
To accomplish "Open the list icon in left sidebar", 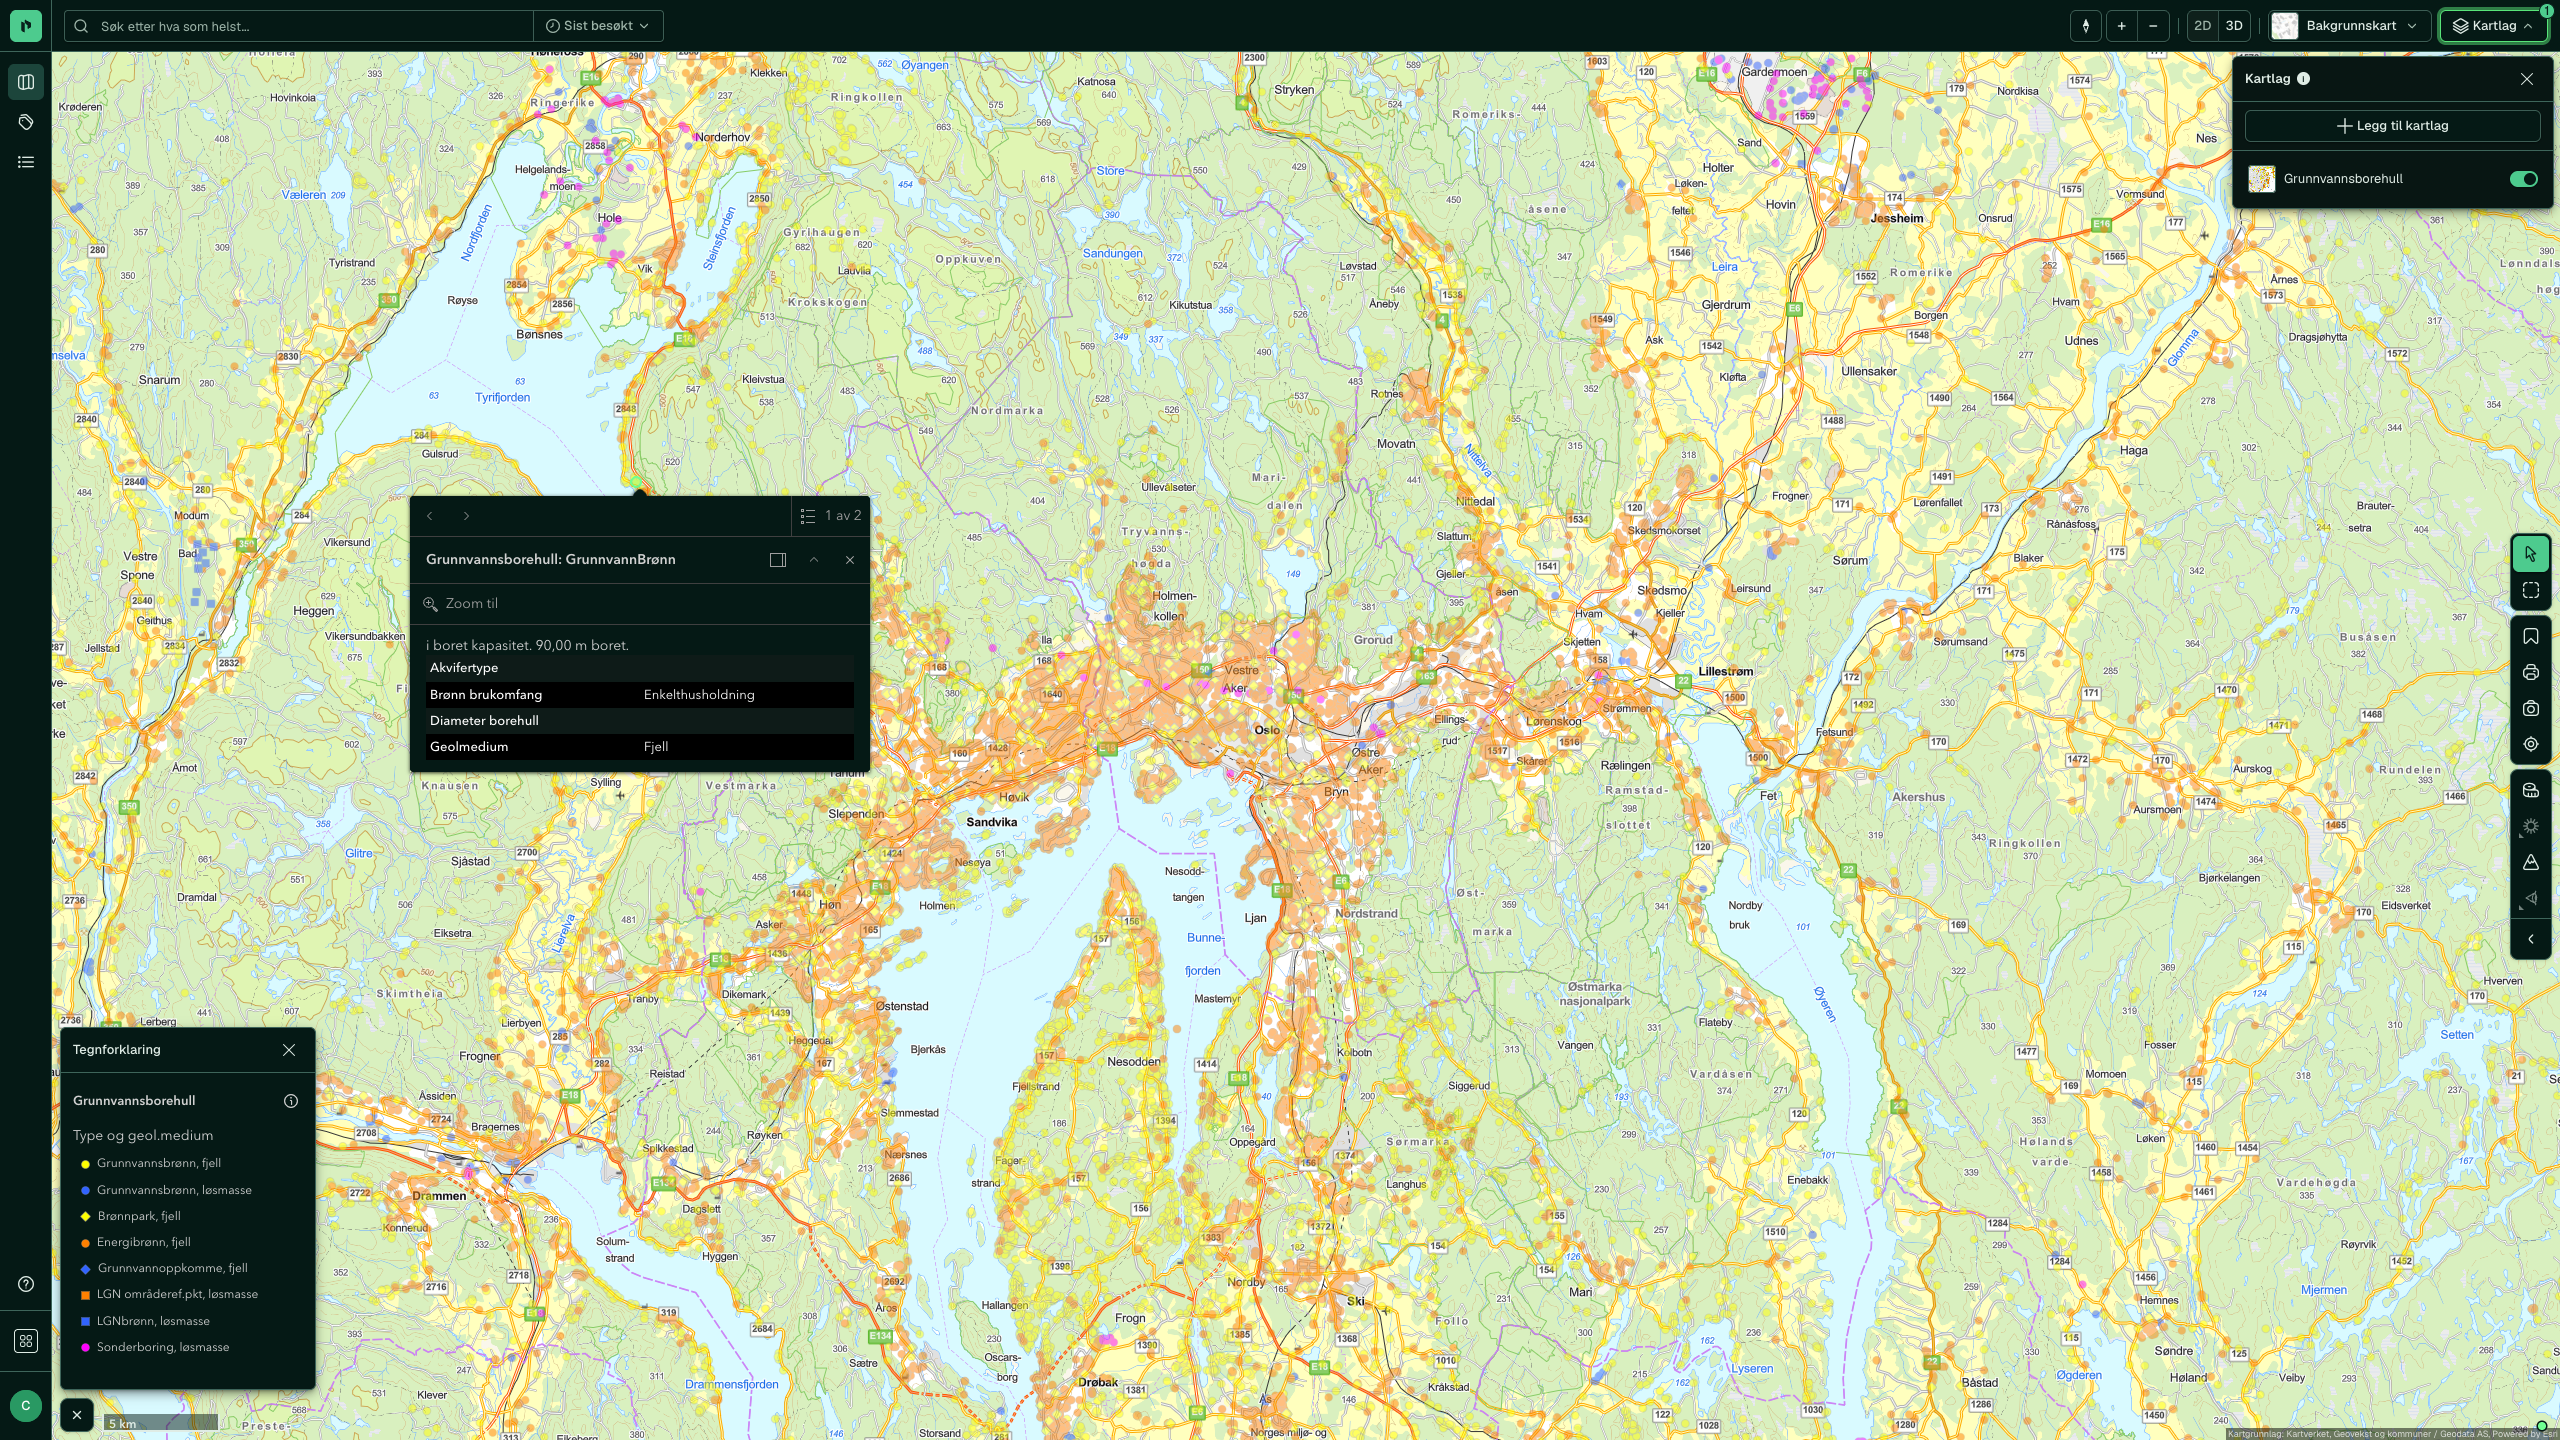I will tap(26, 162).
